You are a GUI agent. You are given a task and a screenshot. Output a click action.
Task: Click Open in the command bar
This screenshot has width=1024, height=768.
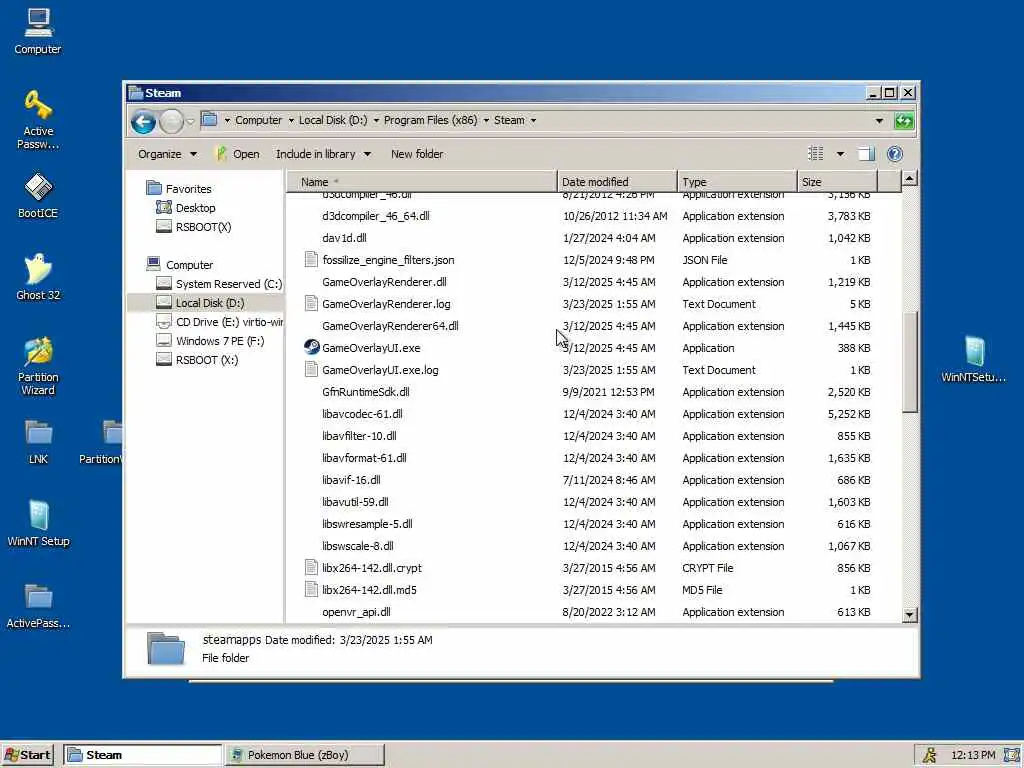[237, 154]
